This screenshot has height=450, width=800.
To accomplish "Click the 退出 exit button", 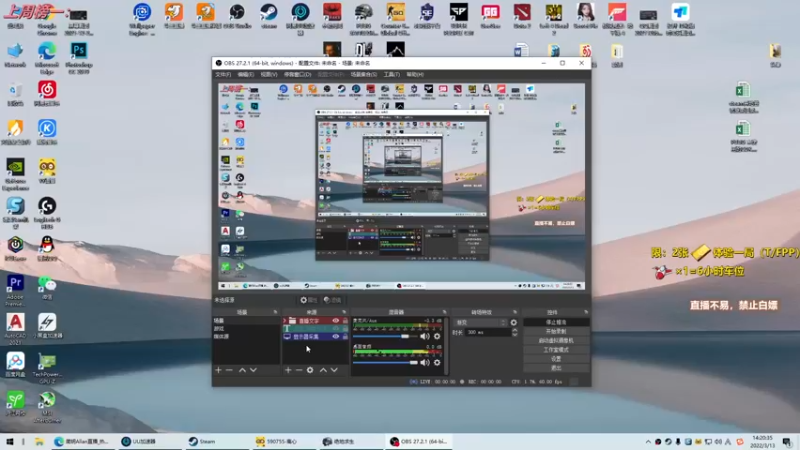I will 556,368.
